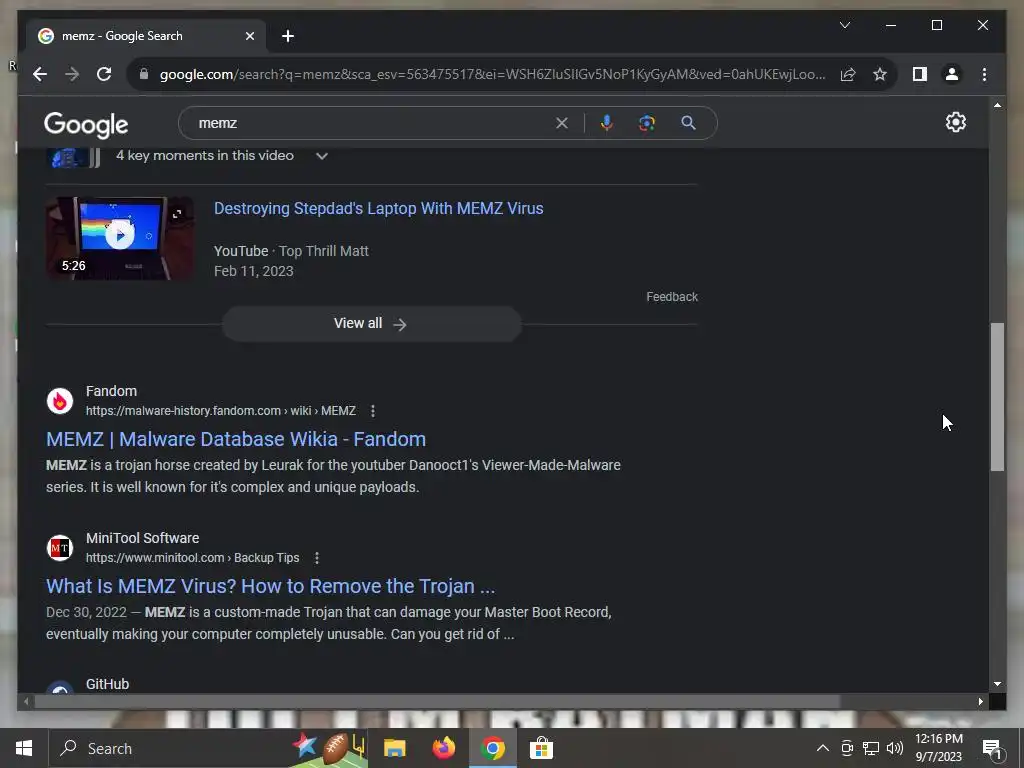Click Meet Now tray icon
This screenshot has height=768, width=1024.
847,748
